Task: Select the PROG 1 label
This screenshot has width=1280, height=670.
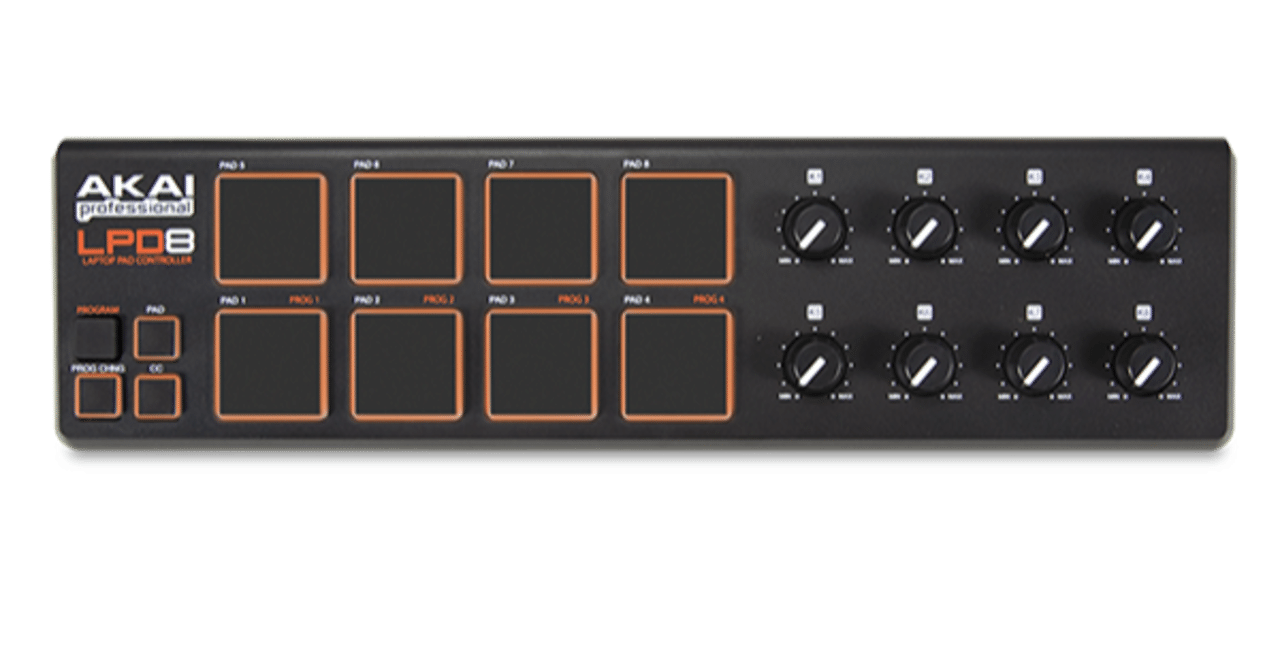Action: 305,297
